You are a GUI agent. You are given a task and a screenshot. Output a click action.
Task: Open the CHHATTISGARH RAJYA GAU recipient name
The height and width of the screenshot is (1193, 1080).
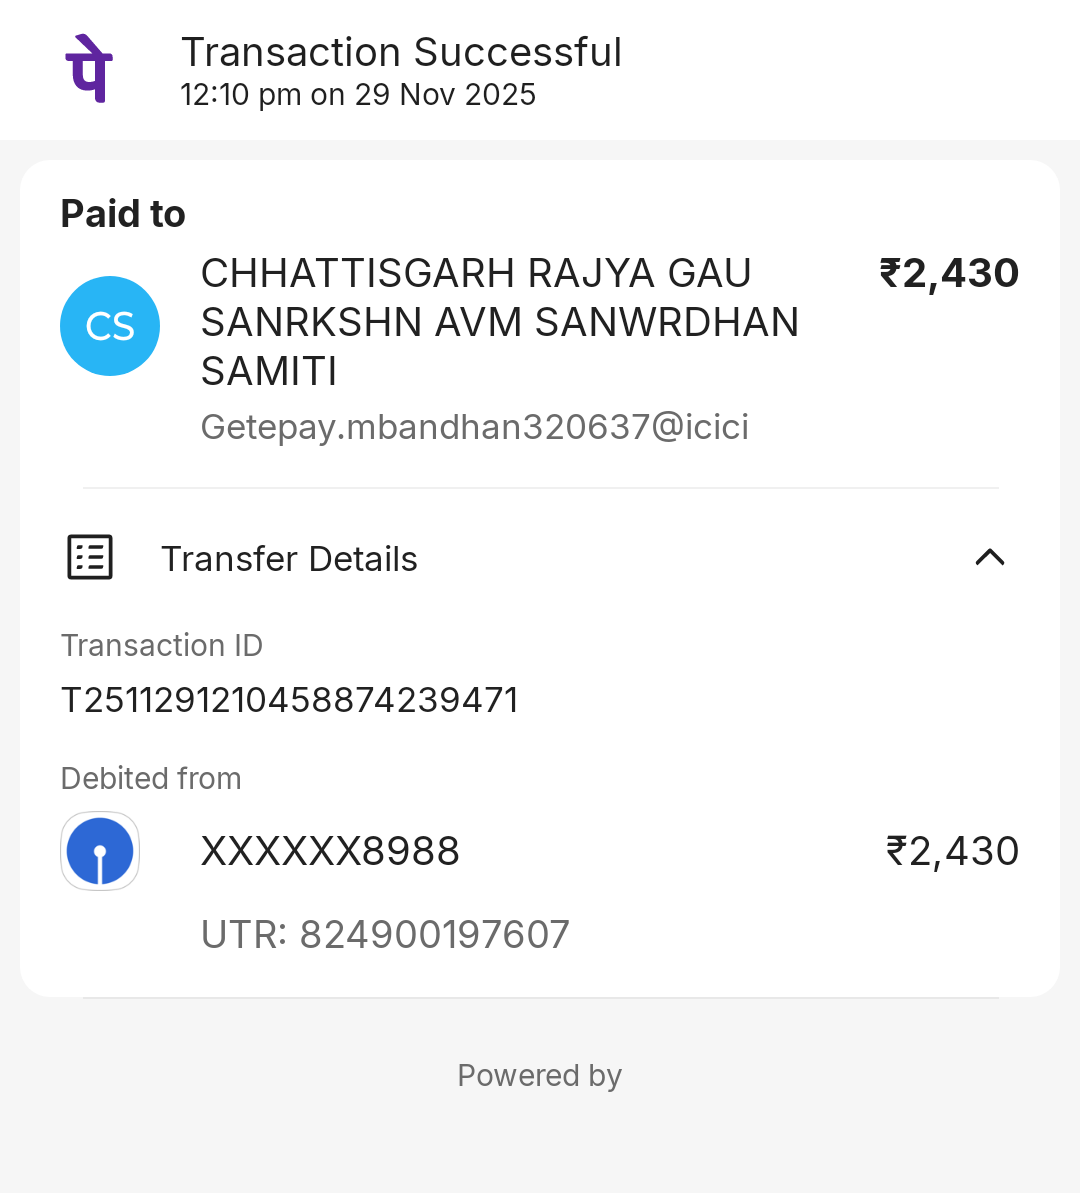[476, 273]
